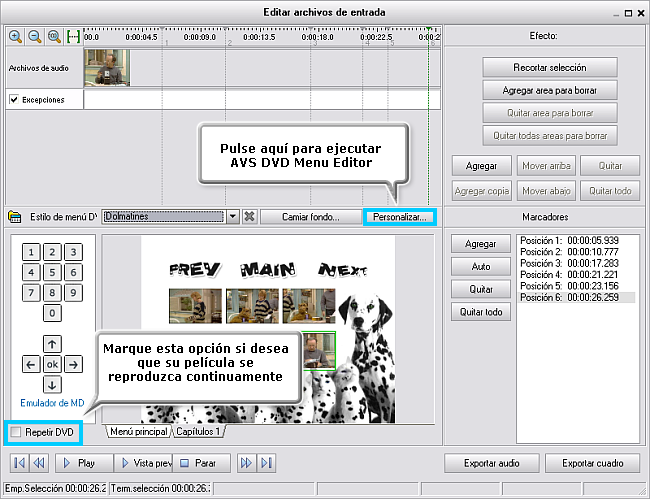Click the Camiar fondo button
This screenshot has height=499, width=650.
(310, 217)
